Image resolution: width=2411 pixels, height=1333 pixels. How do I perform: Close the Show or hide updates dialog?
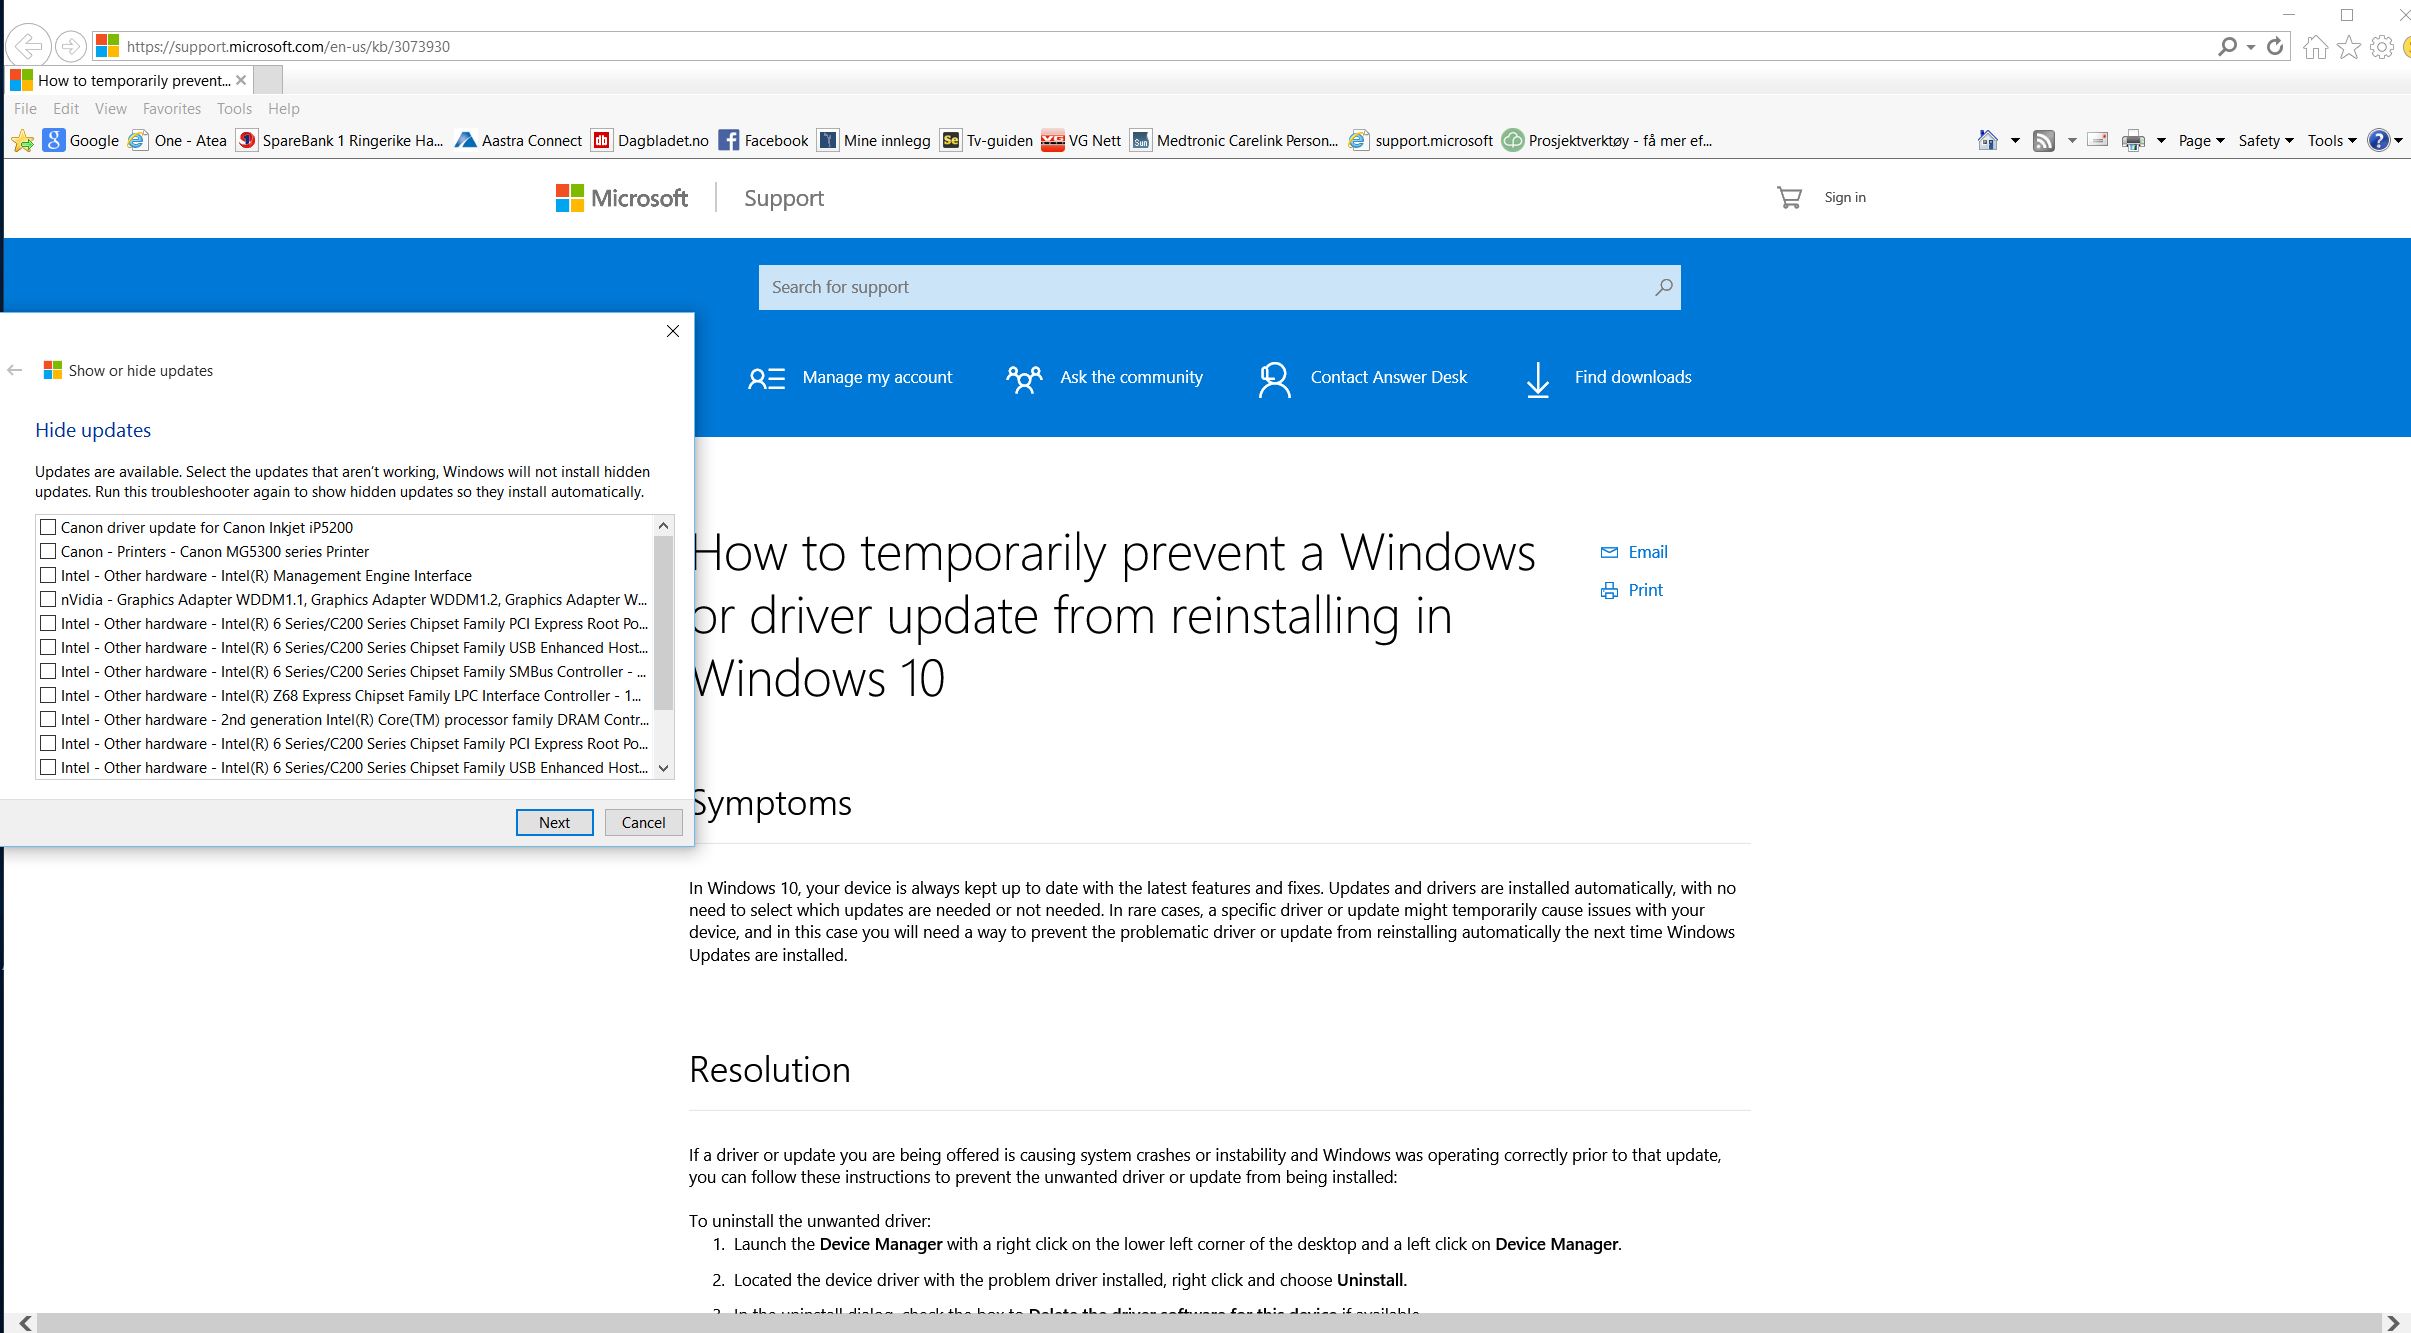point(673,331)
